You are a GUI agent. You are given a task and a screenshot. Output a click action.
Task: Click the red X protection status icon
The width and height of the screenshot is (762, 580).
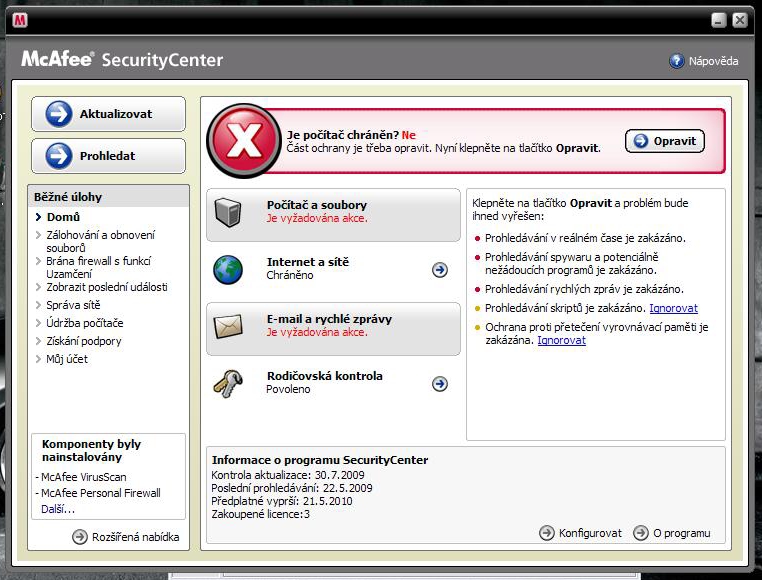243,141
